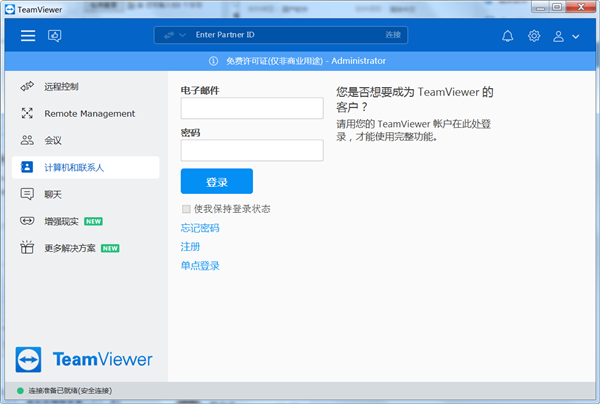Open 更多解决方案 sidebar item
This screenshot has width=600, height=404.
coord(86,248)
